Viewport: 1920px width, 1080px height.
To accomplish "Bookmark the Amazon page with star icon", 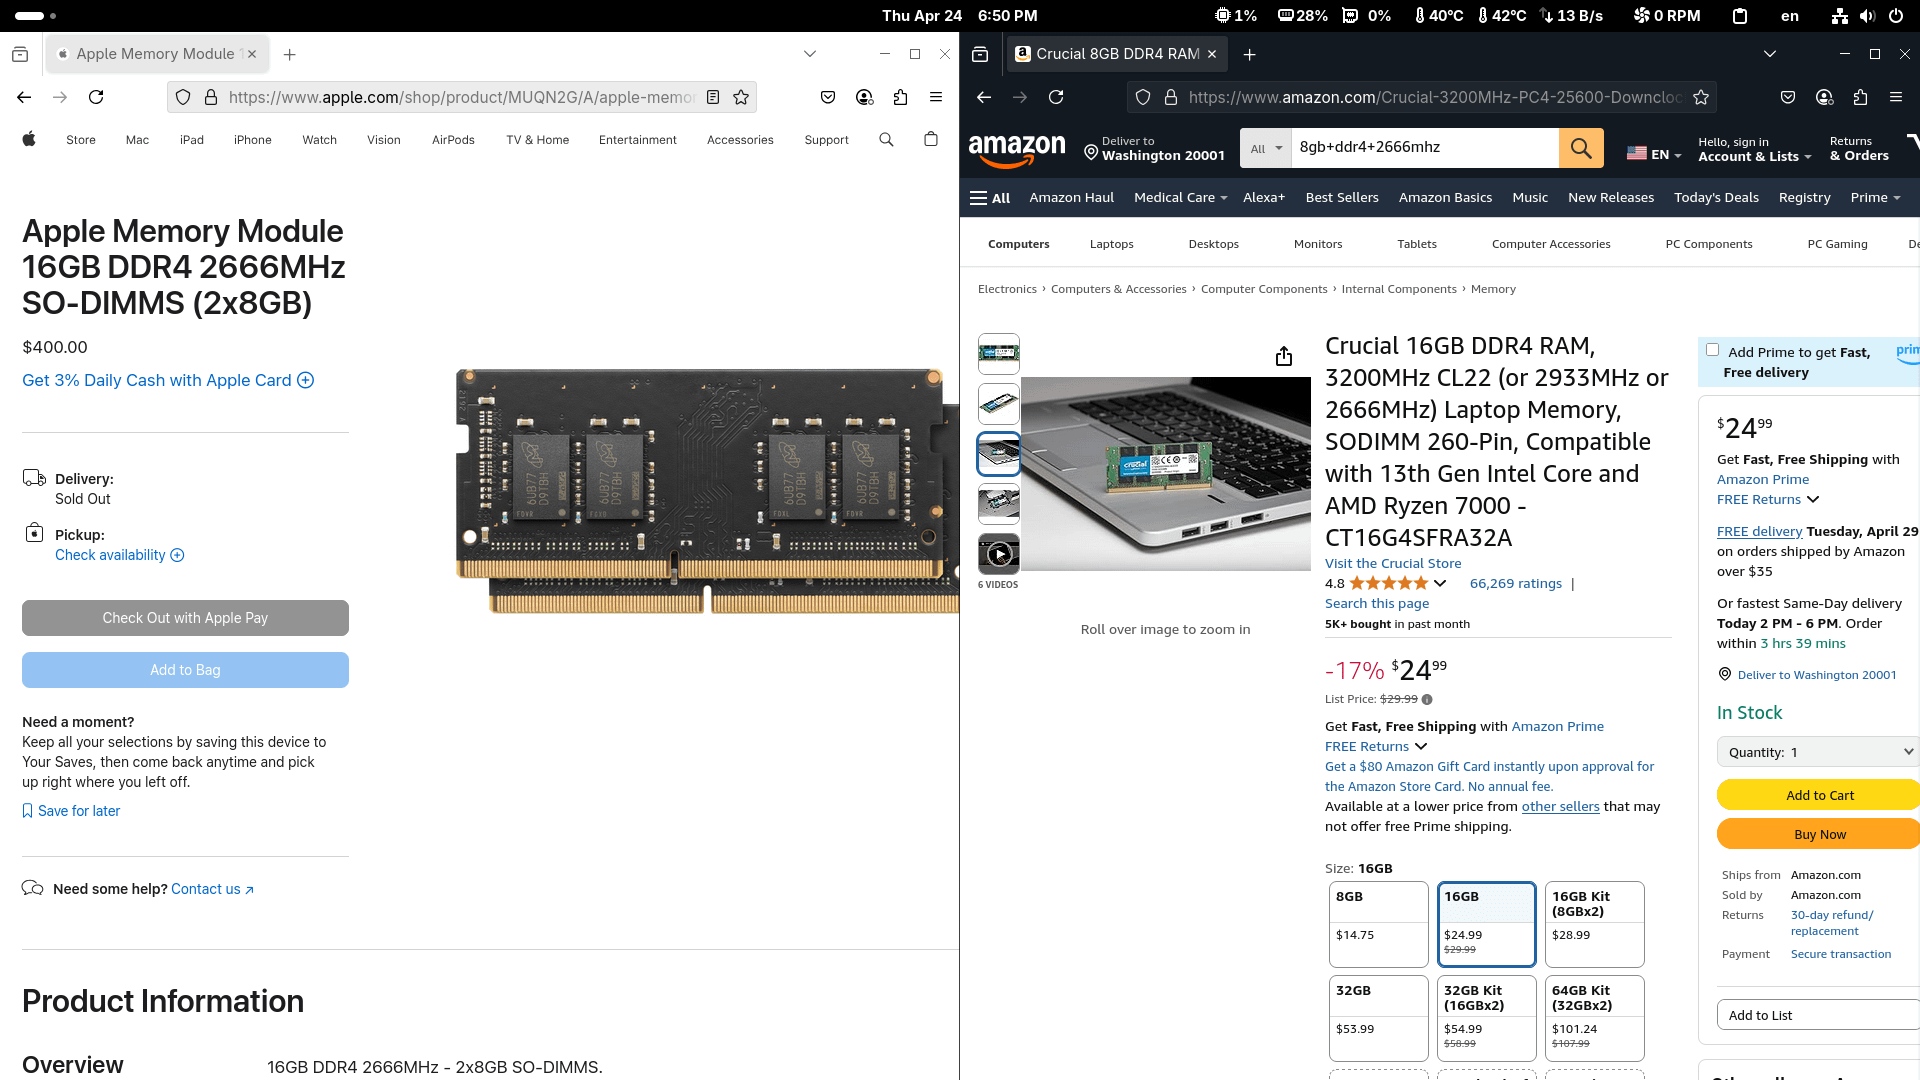I will click(x=1701, y=97).
